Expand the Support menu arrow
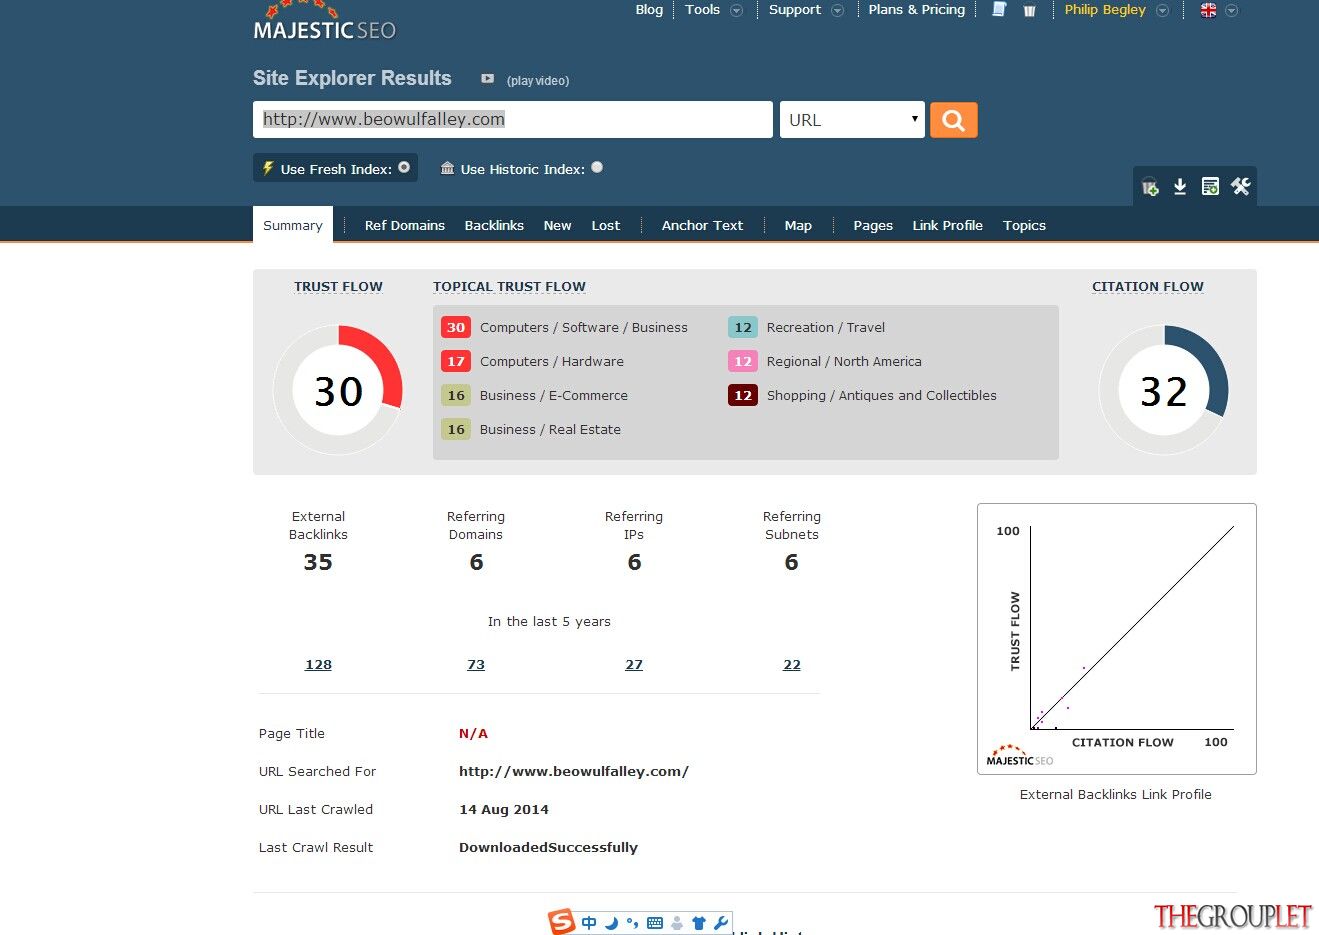 [838, 10]
